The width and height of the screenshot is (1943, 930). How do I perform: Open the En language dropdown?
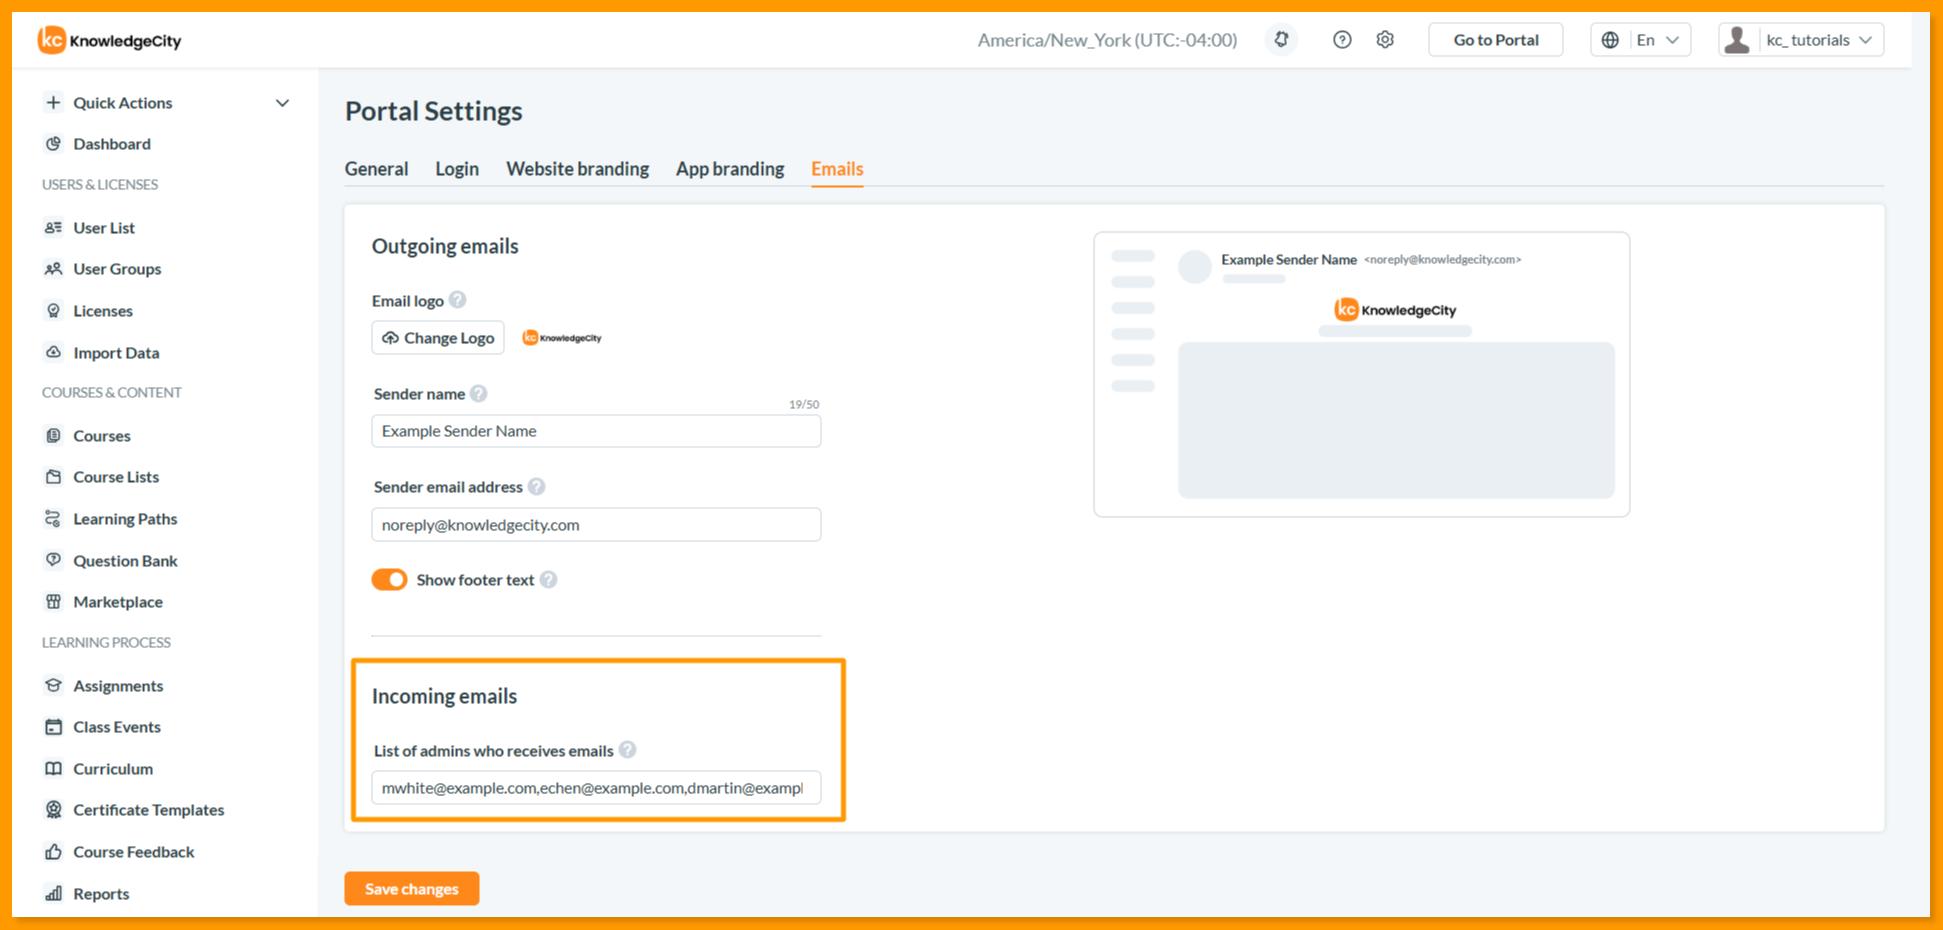pyautogui.click(x=1641, y=40)
